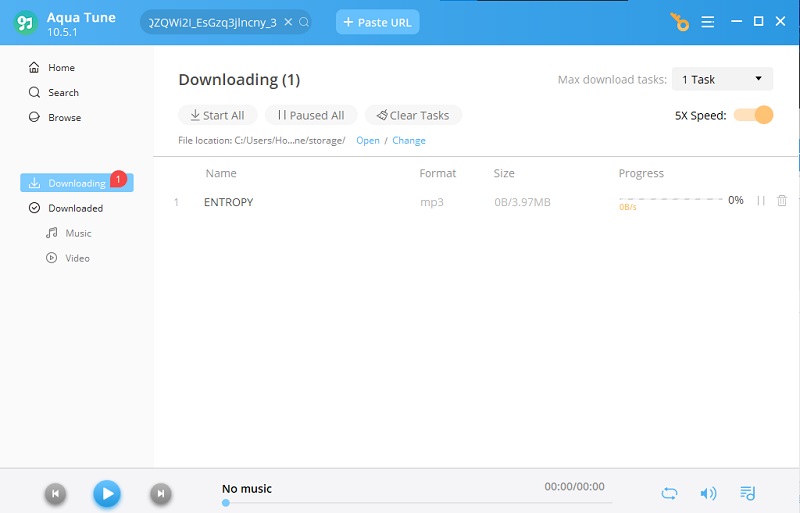
Task: Open Max download tasks dropdown
Action: coord(722,79)
